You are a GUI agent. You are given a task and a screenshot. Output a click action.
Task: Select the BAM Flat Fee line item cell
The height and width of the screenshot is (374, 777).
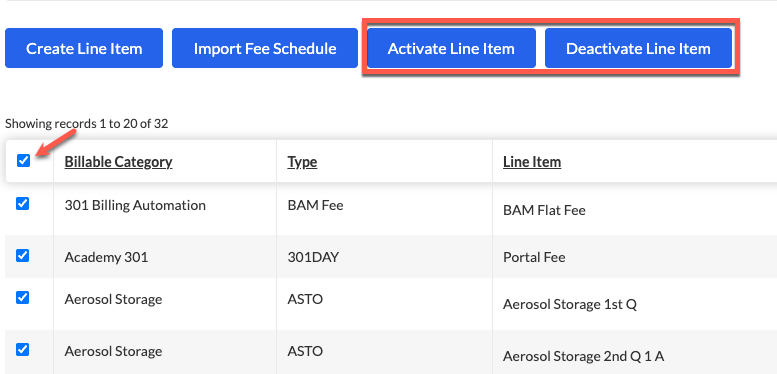point(544,211)
